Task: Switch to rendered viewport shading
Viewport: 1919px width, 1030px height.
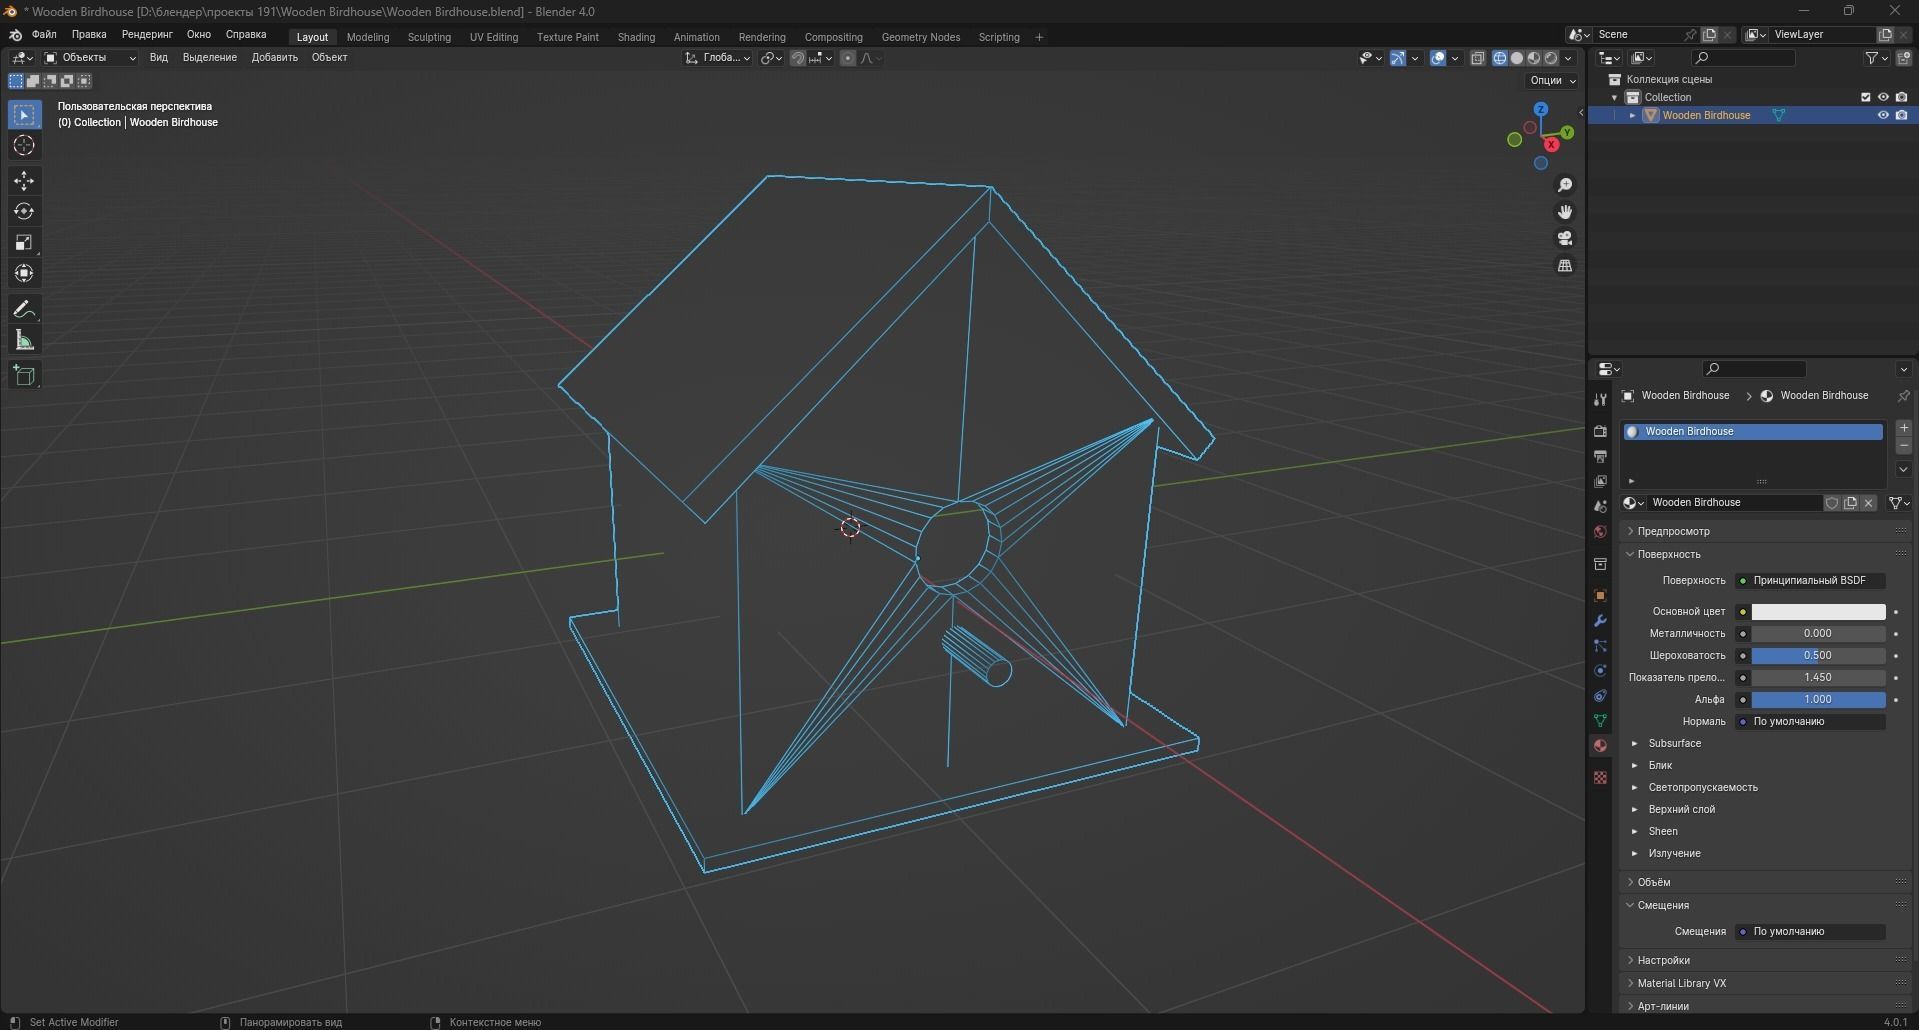Action: (x=1551, y=58)
